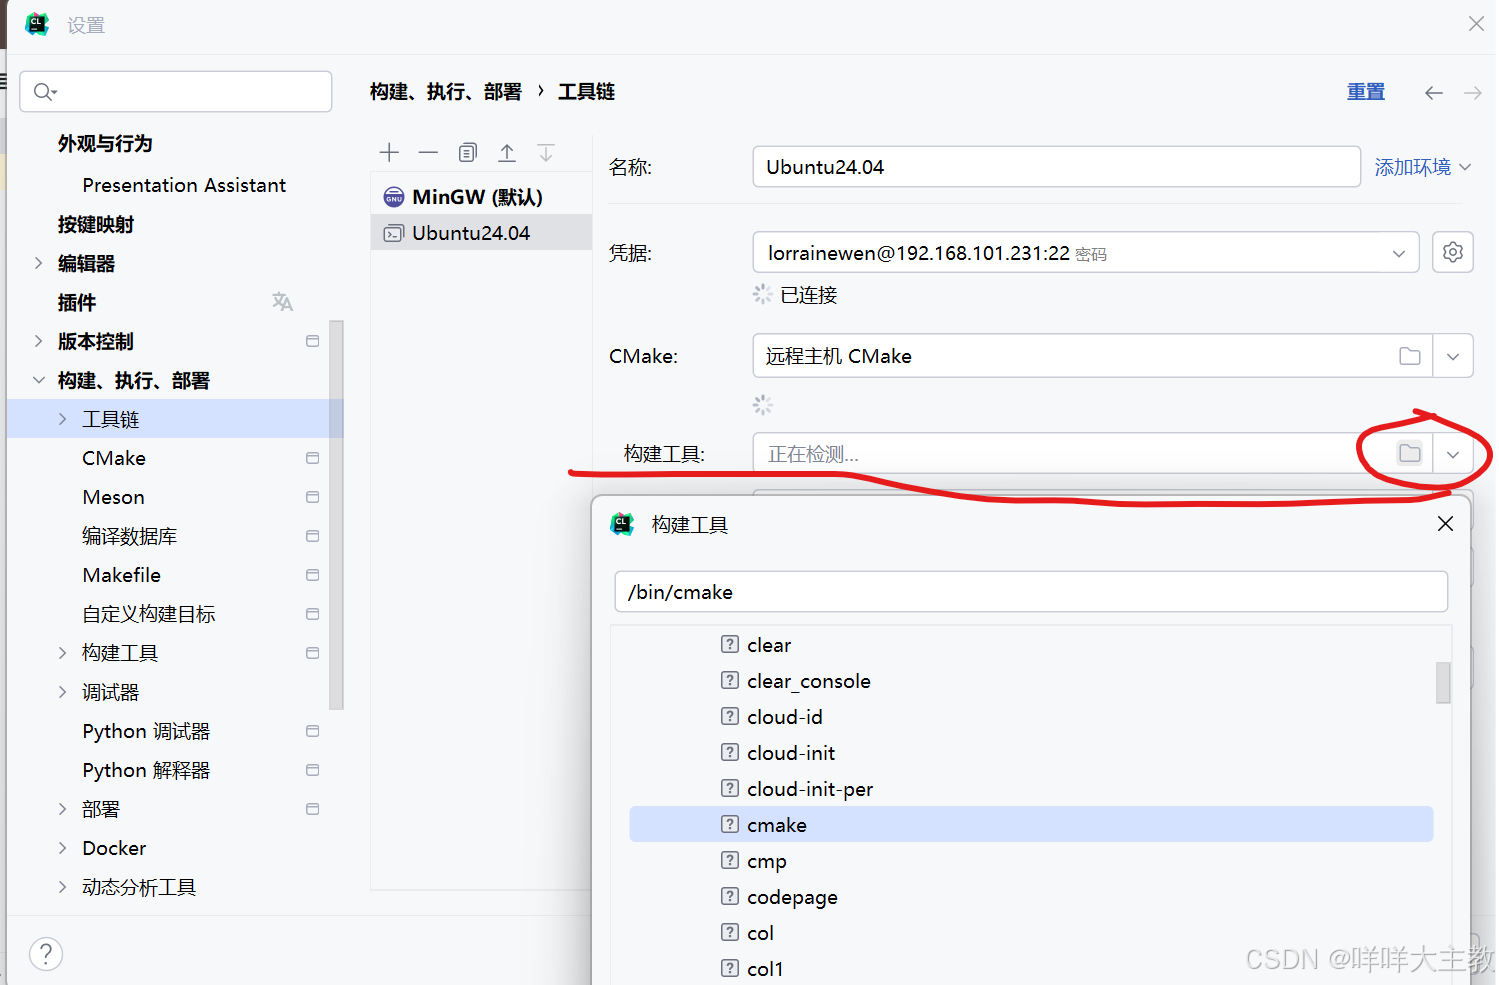
Task: Expand the 构建工具 tree node
Action: click(x=62, y=653)
